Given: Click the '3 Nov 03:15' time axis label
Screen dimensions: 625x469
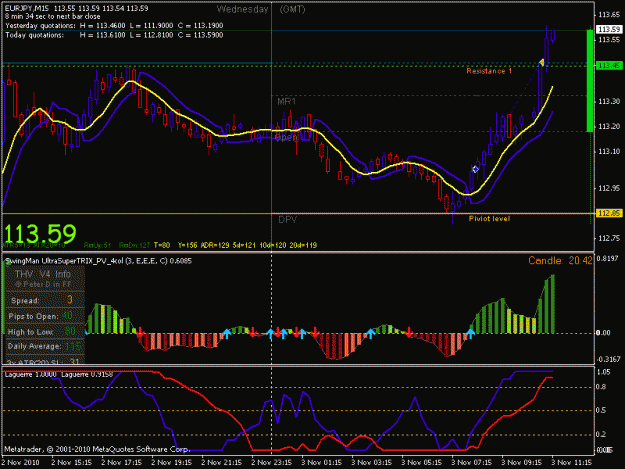Looking at the screenshot, I should click(x=371, y=462).
